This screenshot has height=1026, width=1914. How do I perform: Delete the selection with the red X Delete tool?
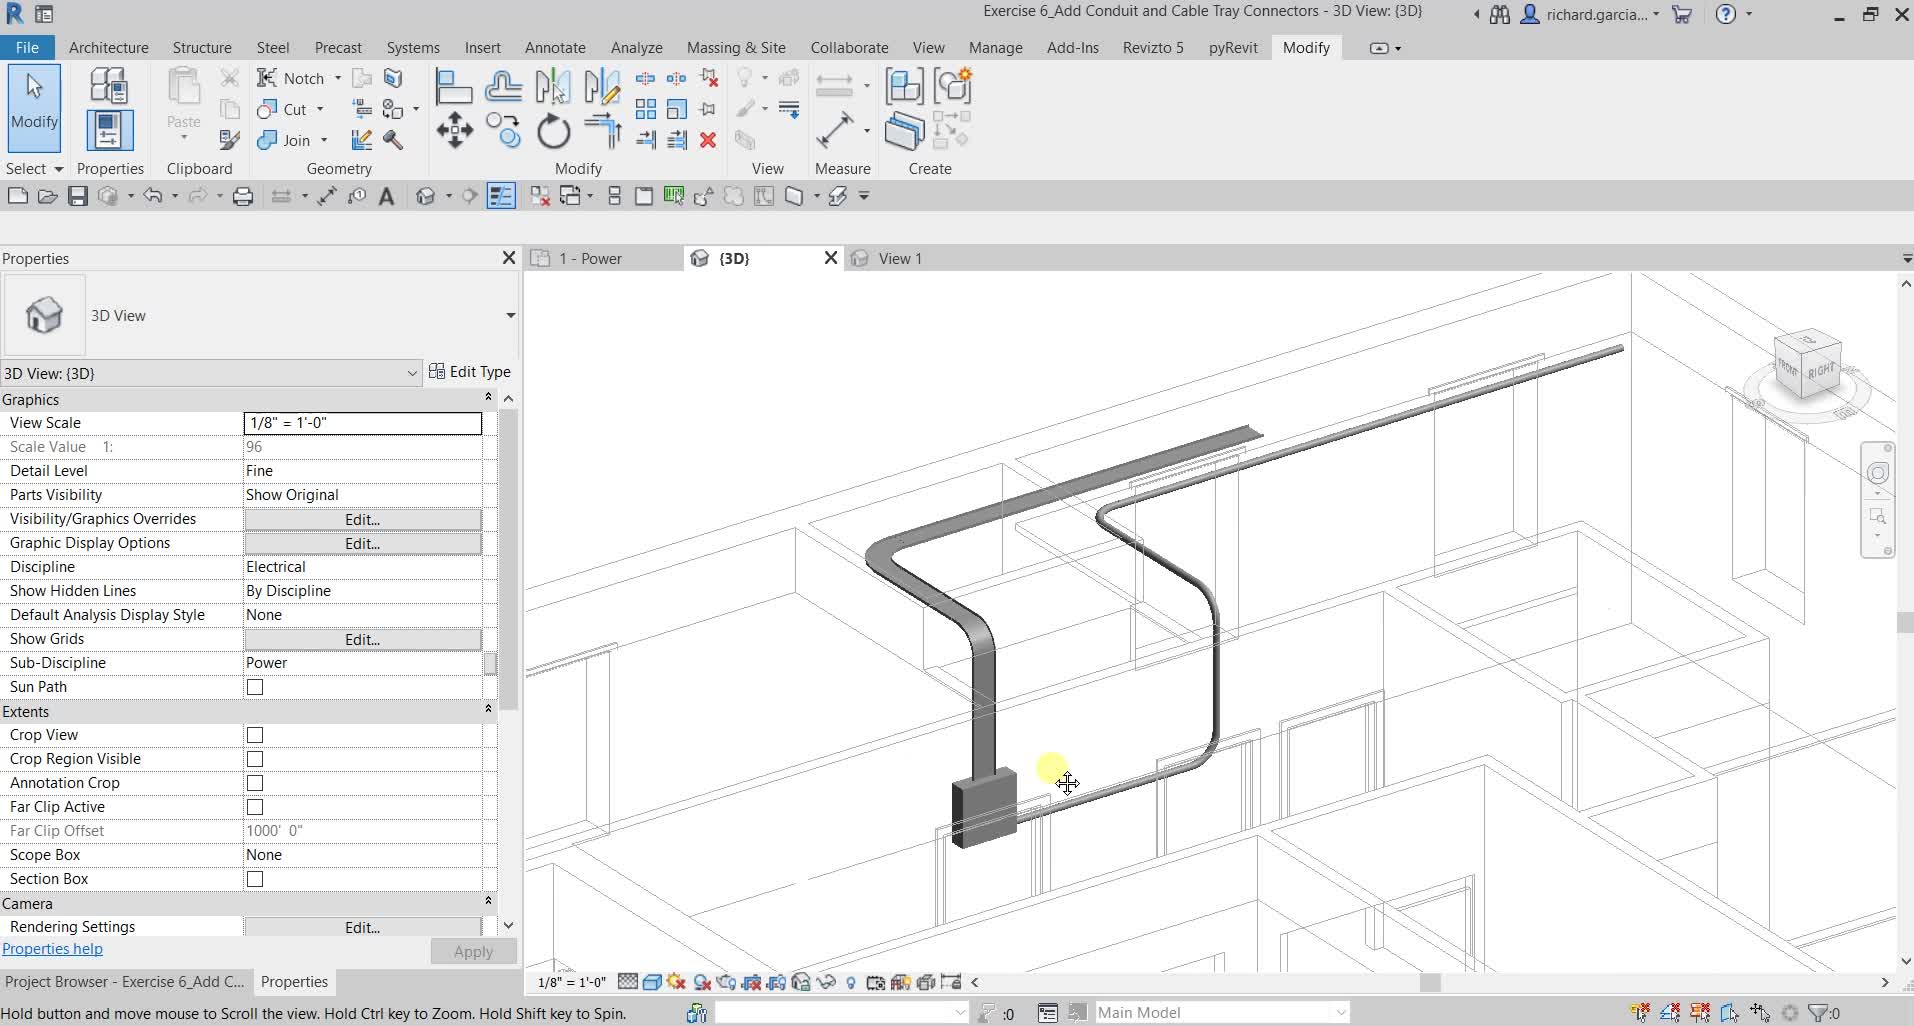pos(709,141)
